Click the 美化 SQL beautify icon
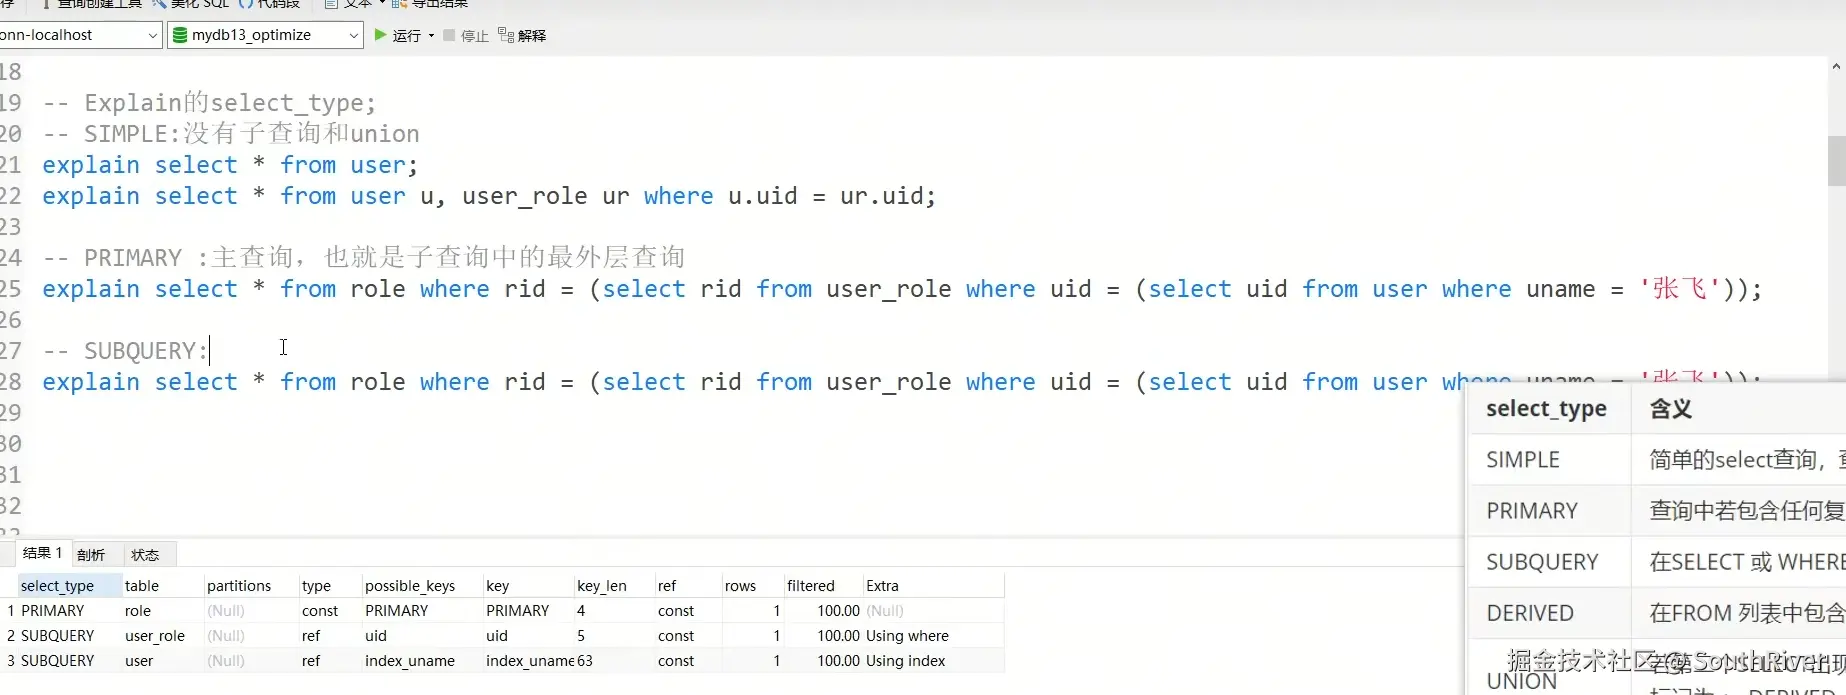Image resolution: width=1846 pixels, height=695 pixels. [160, 4]
